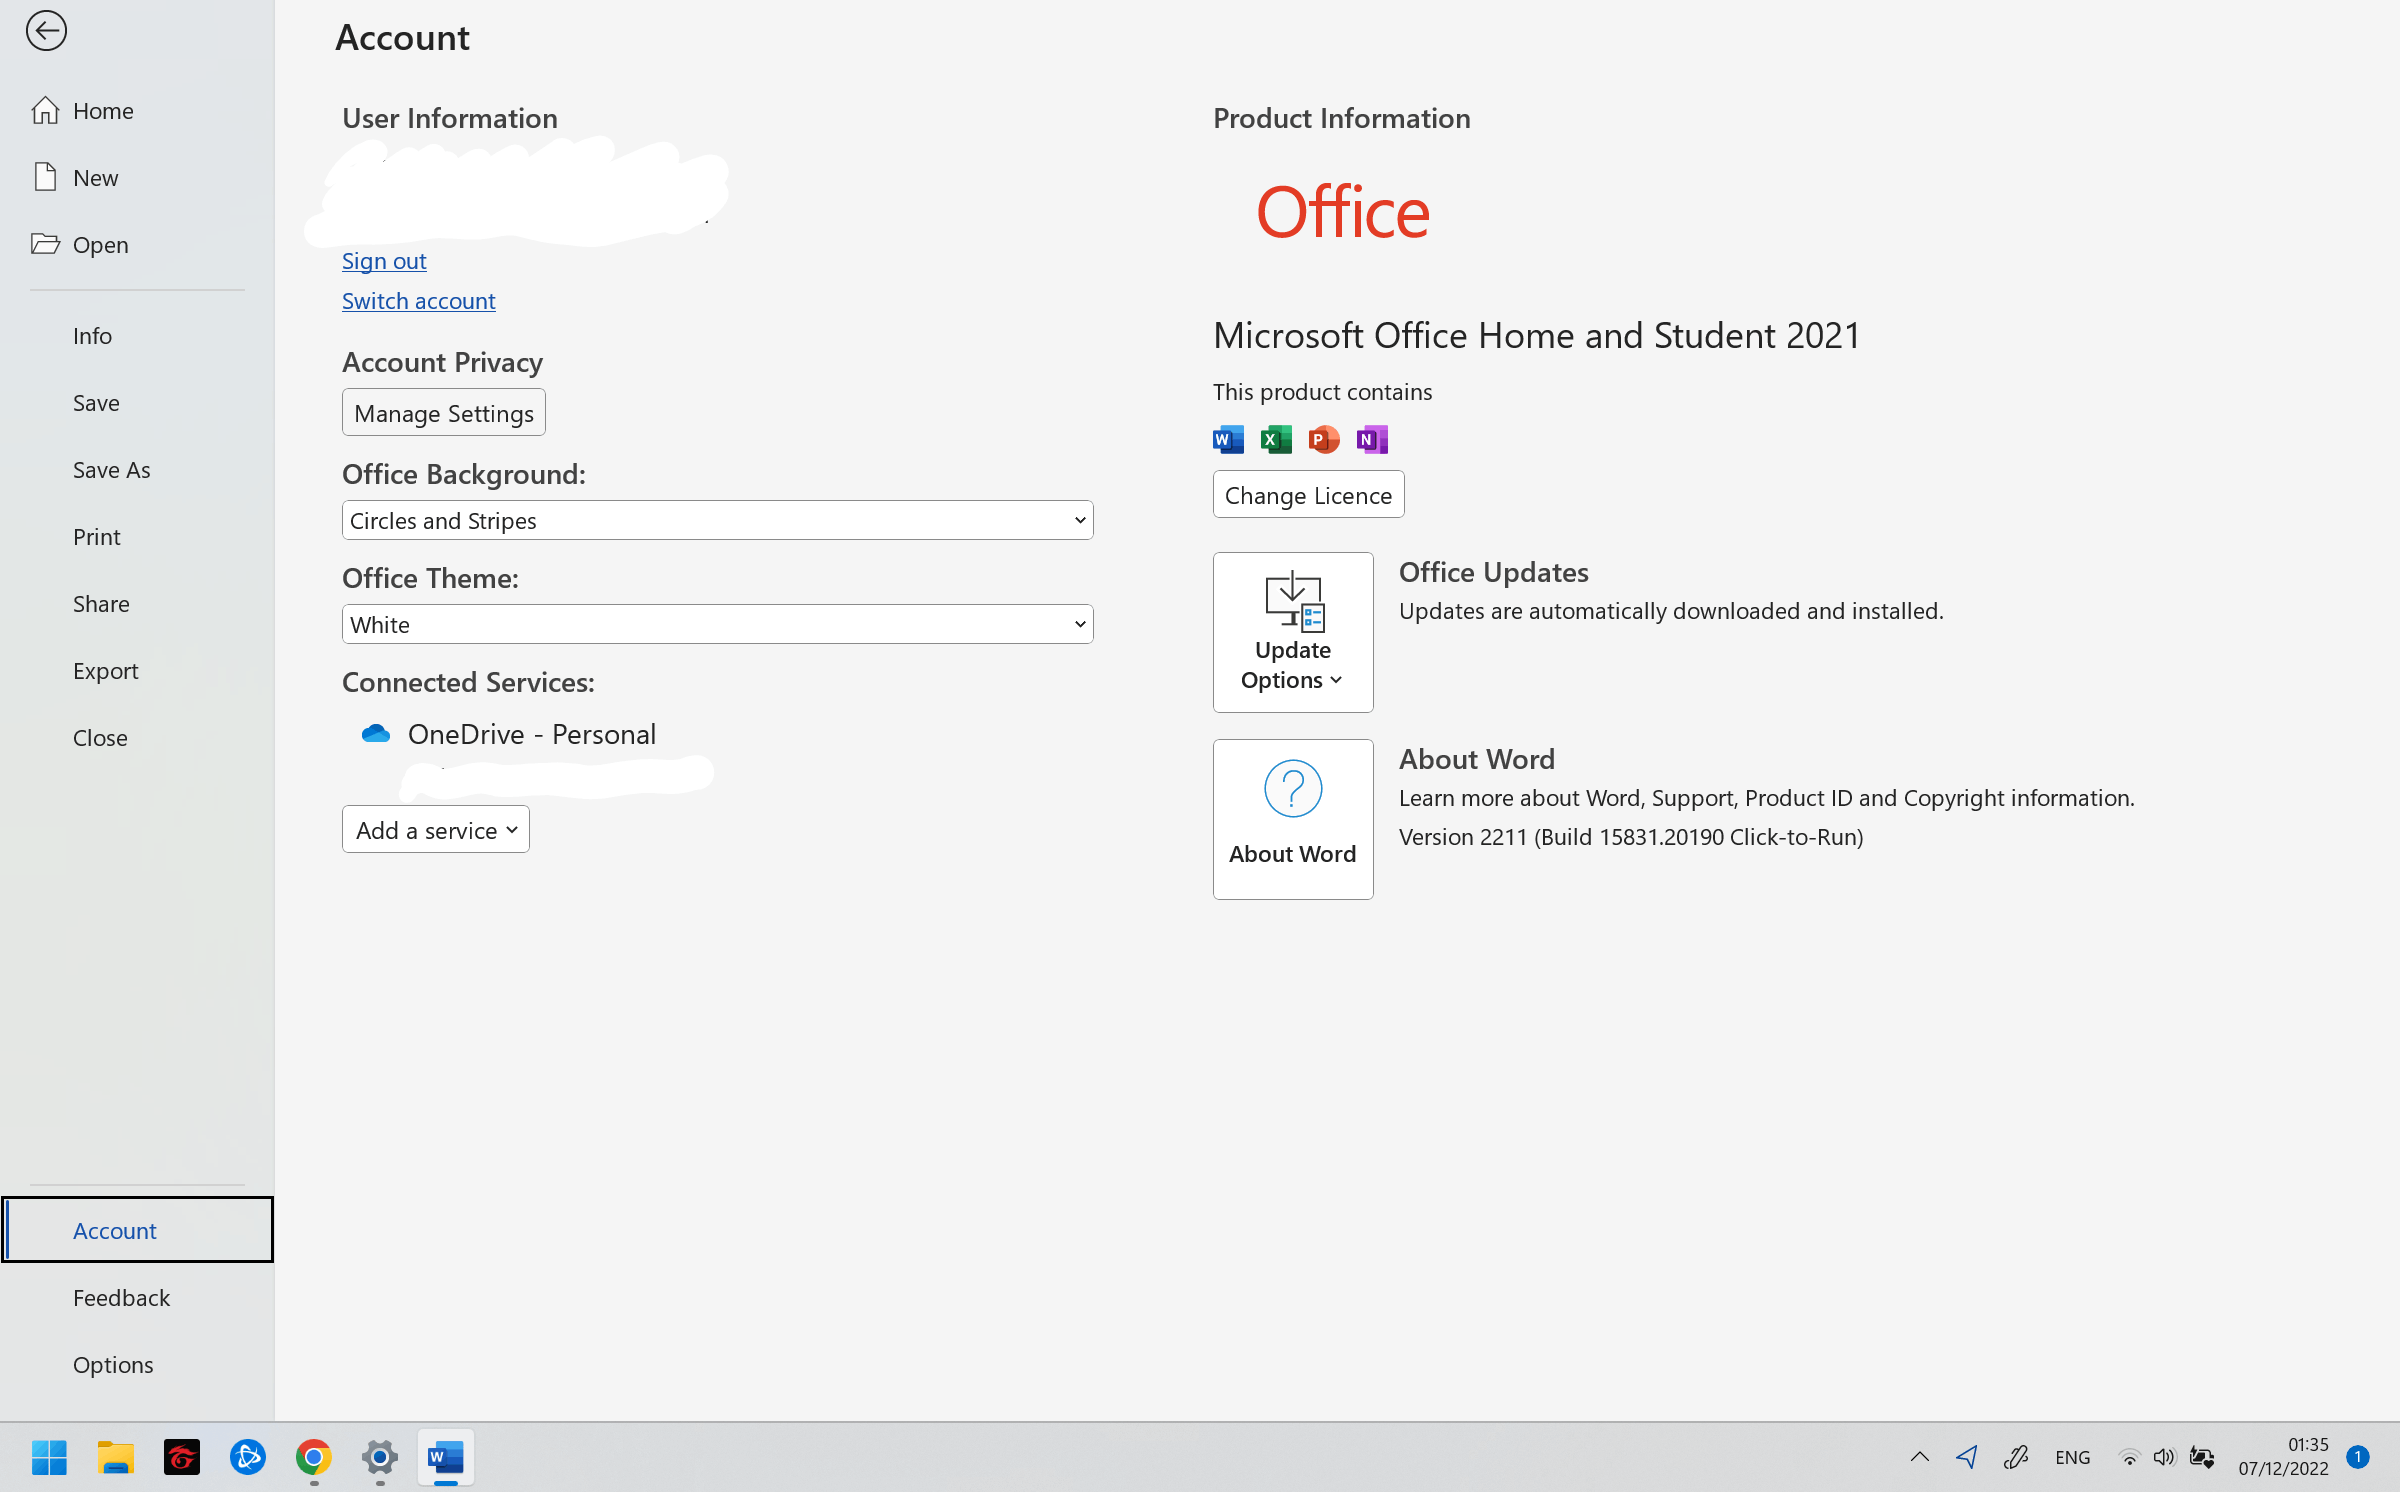
Task: Click the Word icon under This product contains
Action: [1228, 439]
